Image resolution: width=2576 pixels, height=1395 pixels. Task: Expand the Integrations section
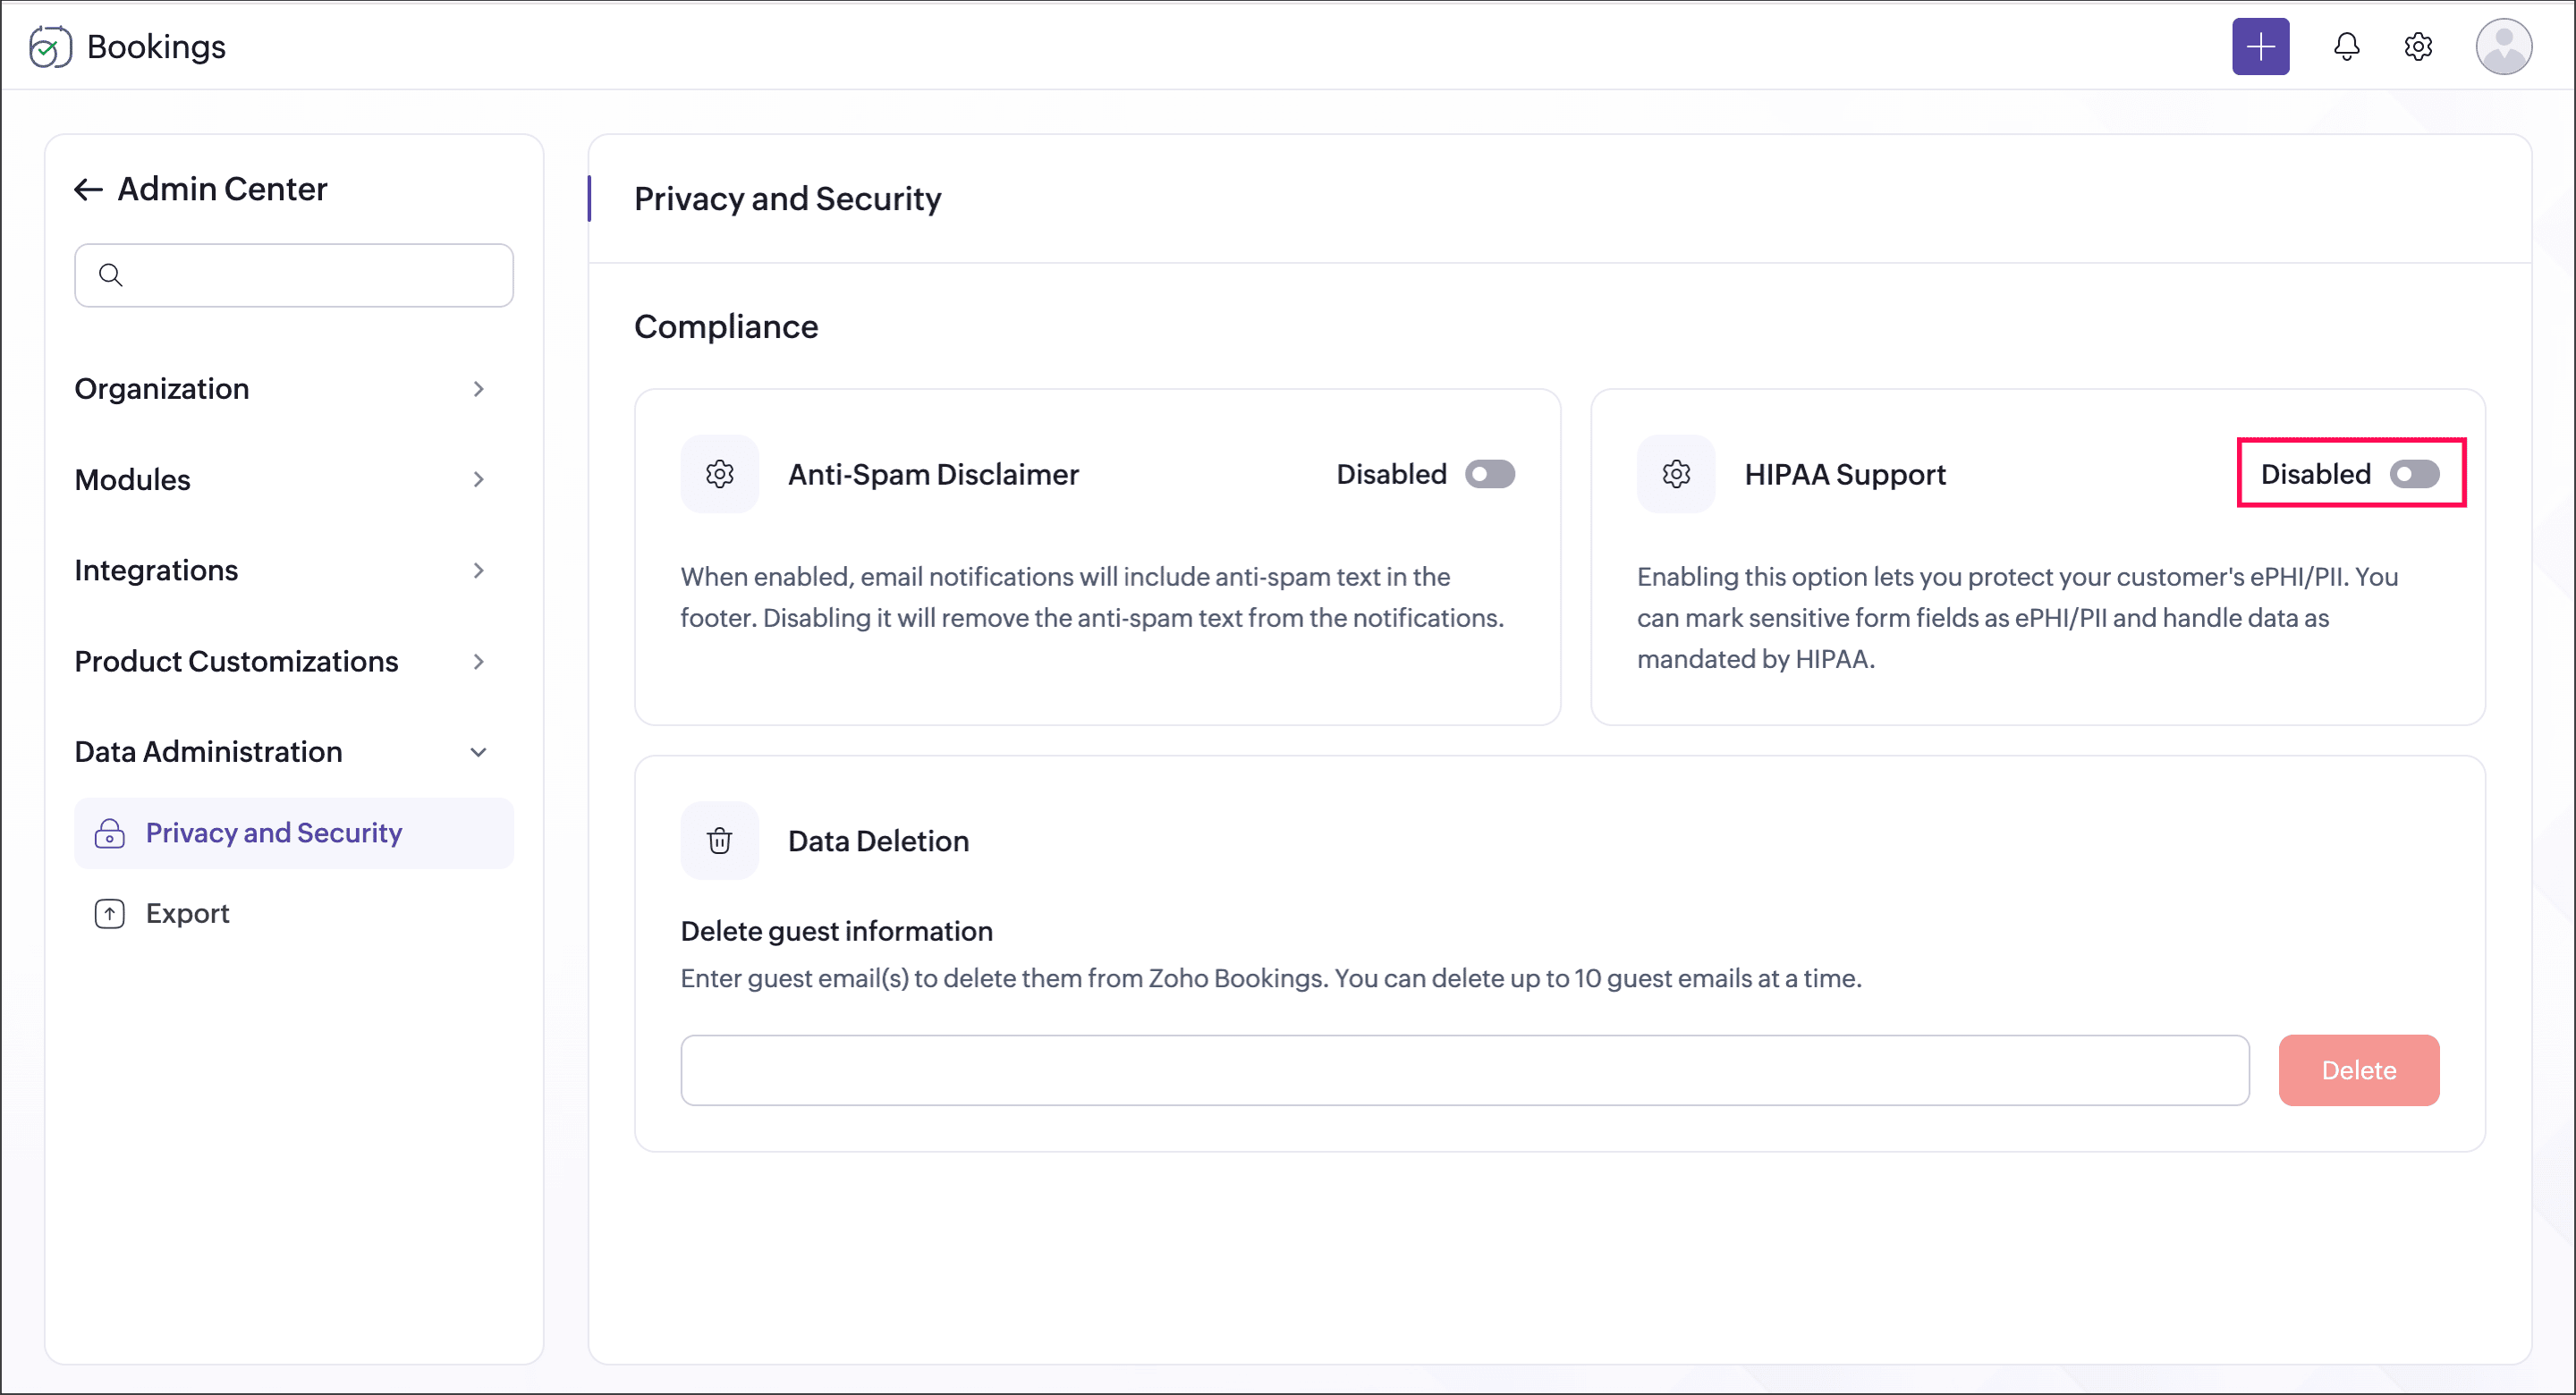pos(280,570)
